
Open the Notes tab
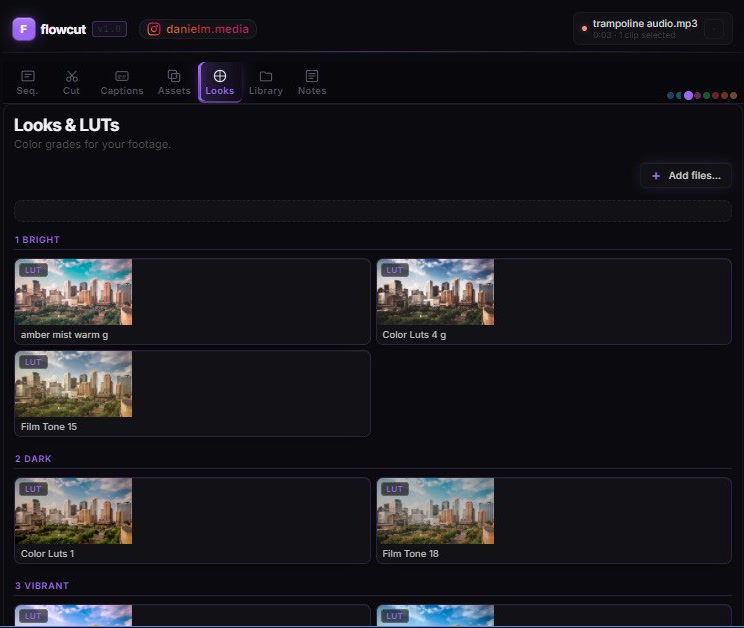[x=312, y=83]
